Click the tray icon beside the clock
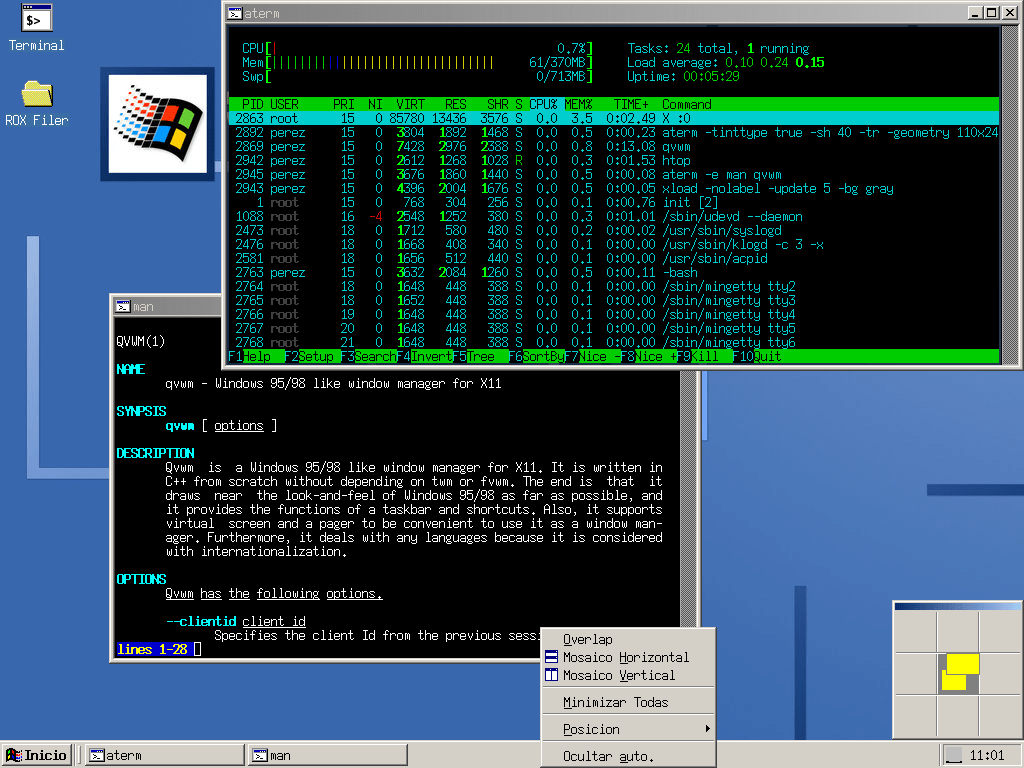 (954, 756)
